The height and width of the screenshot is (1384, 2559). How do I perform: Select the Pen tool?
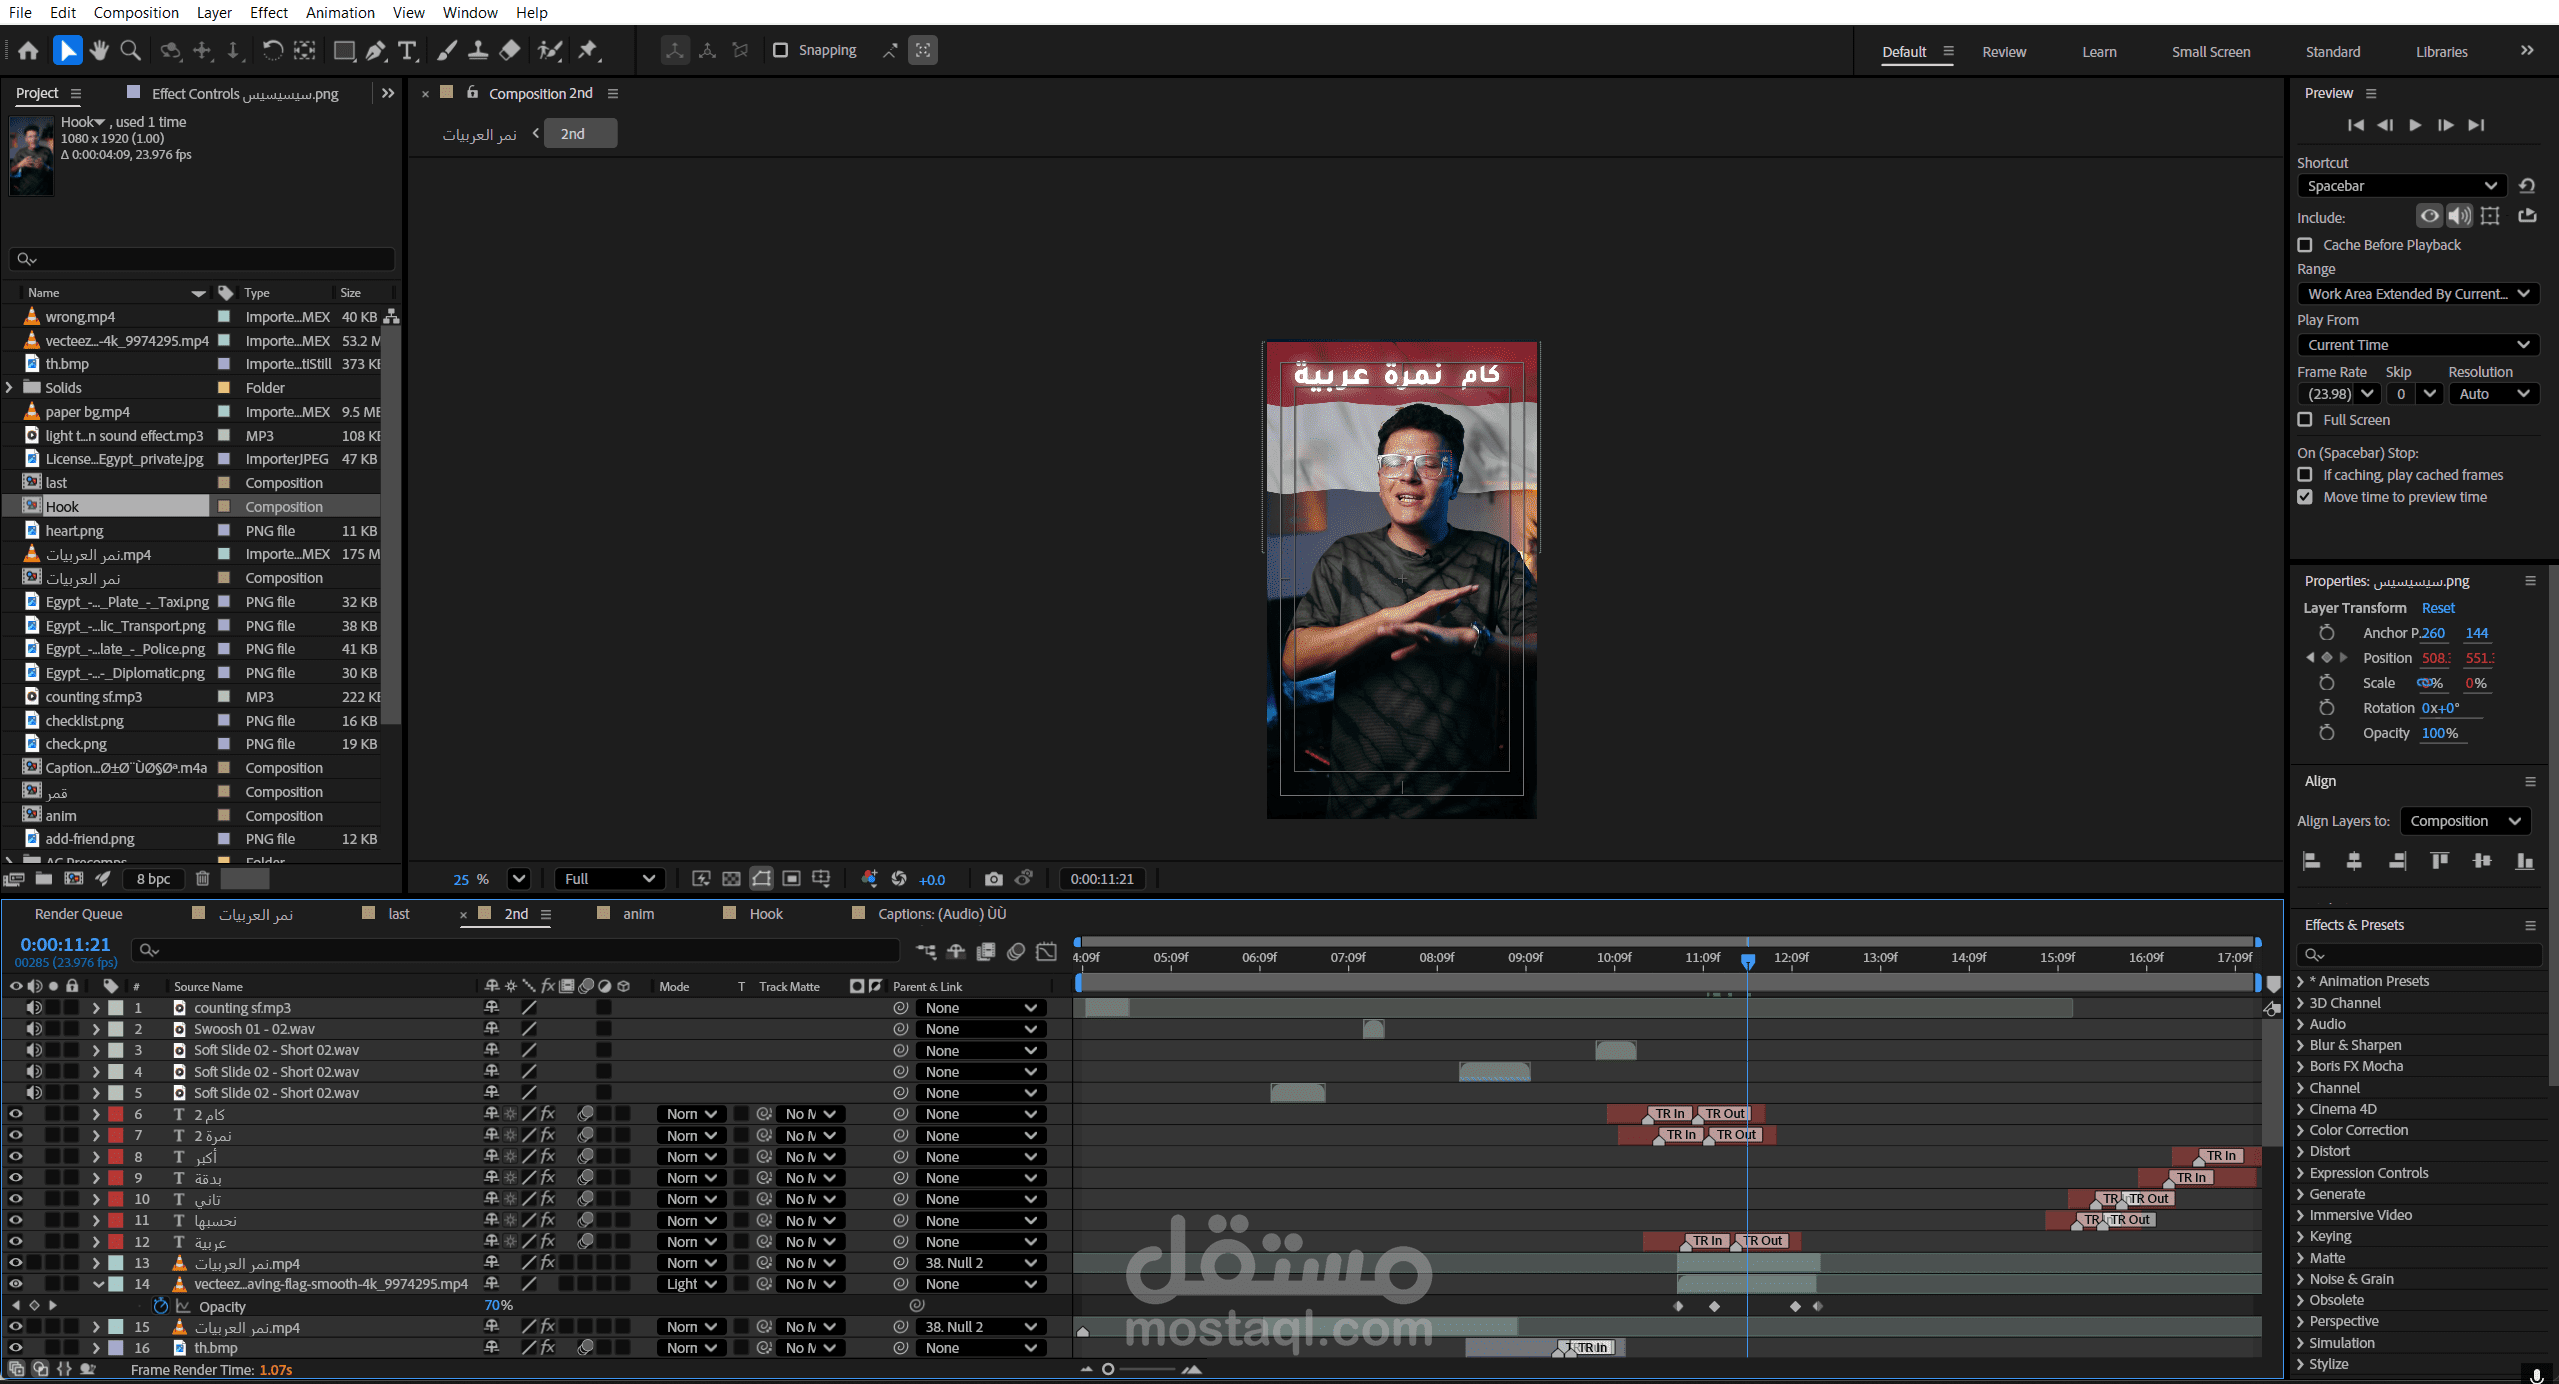click(x=376, y=50)
